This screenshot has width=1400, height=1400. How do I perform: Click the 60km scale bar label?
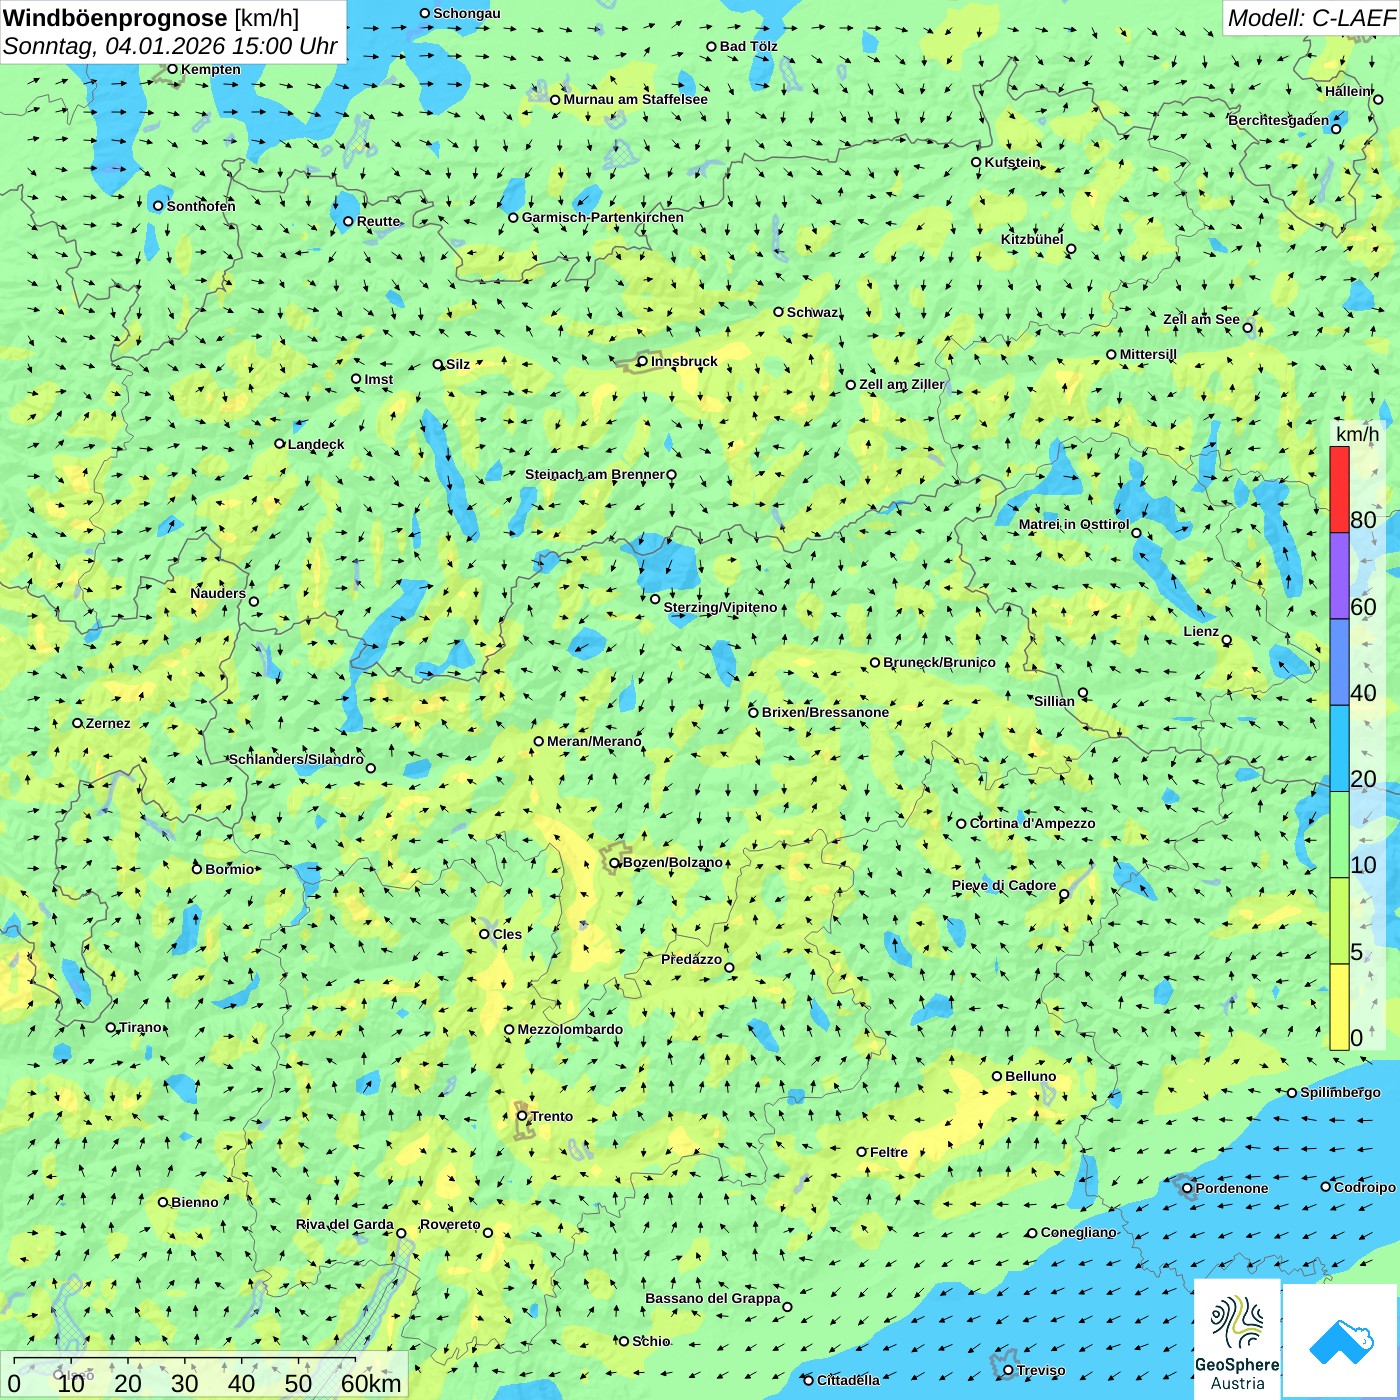[x=371, y=1383]
